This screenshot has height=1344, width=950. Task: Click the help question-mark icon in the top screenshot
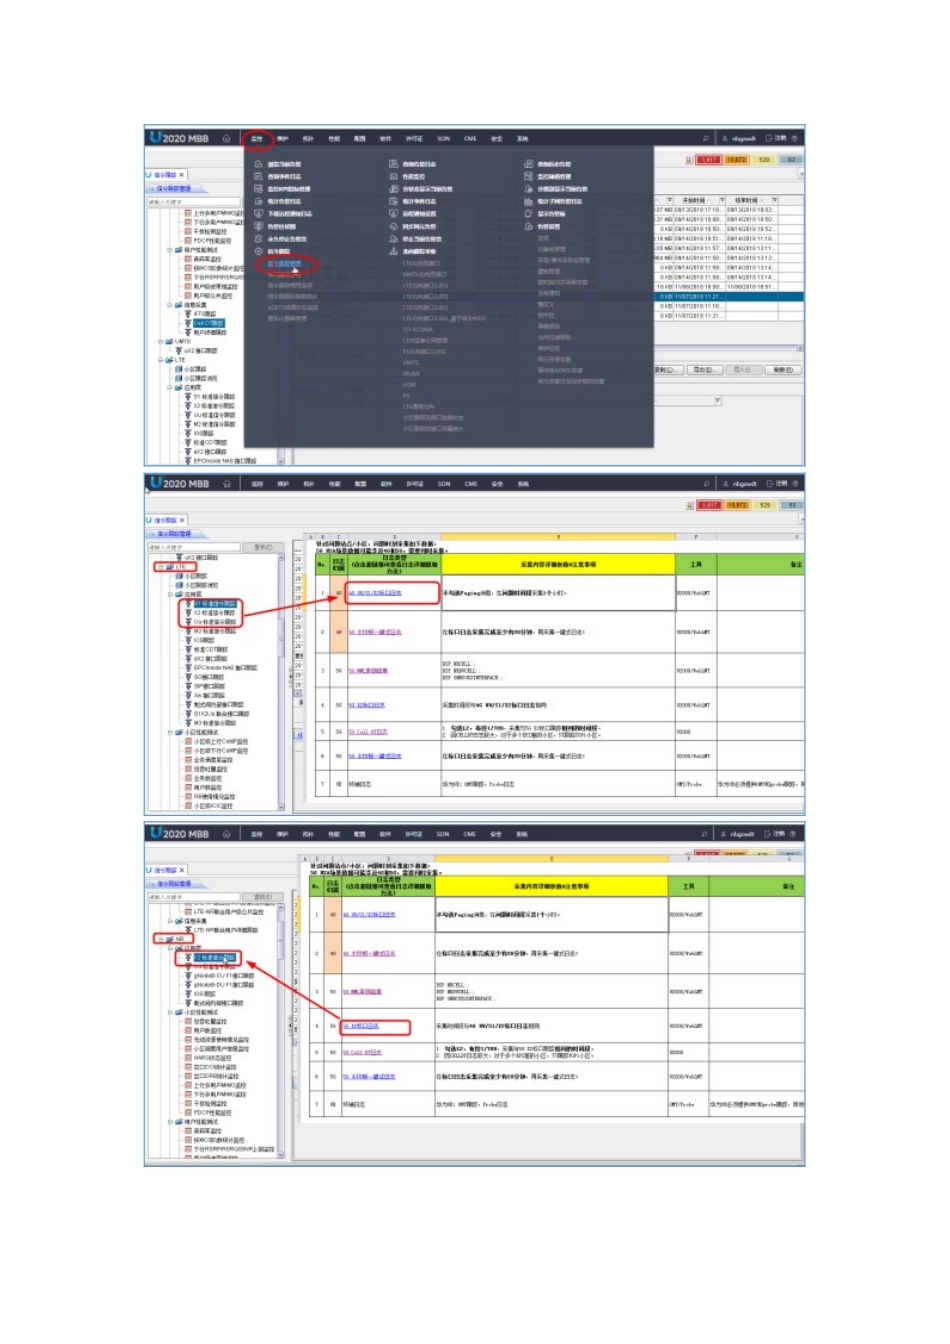[795, 138]
